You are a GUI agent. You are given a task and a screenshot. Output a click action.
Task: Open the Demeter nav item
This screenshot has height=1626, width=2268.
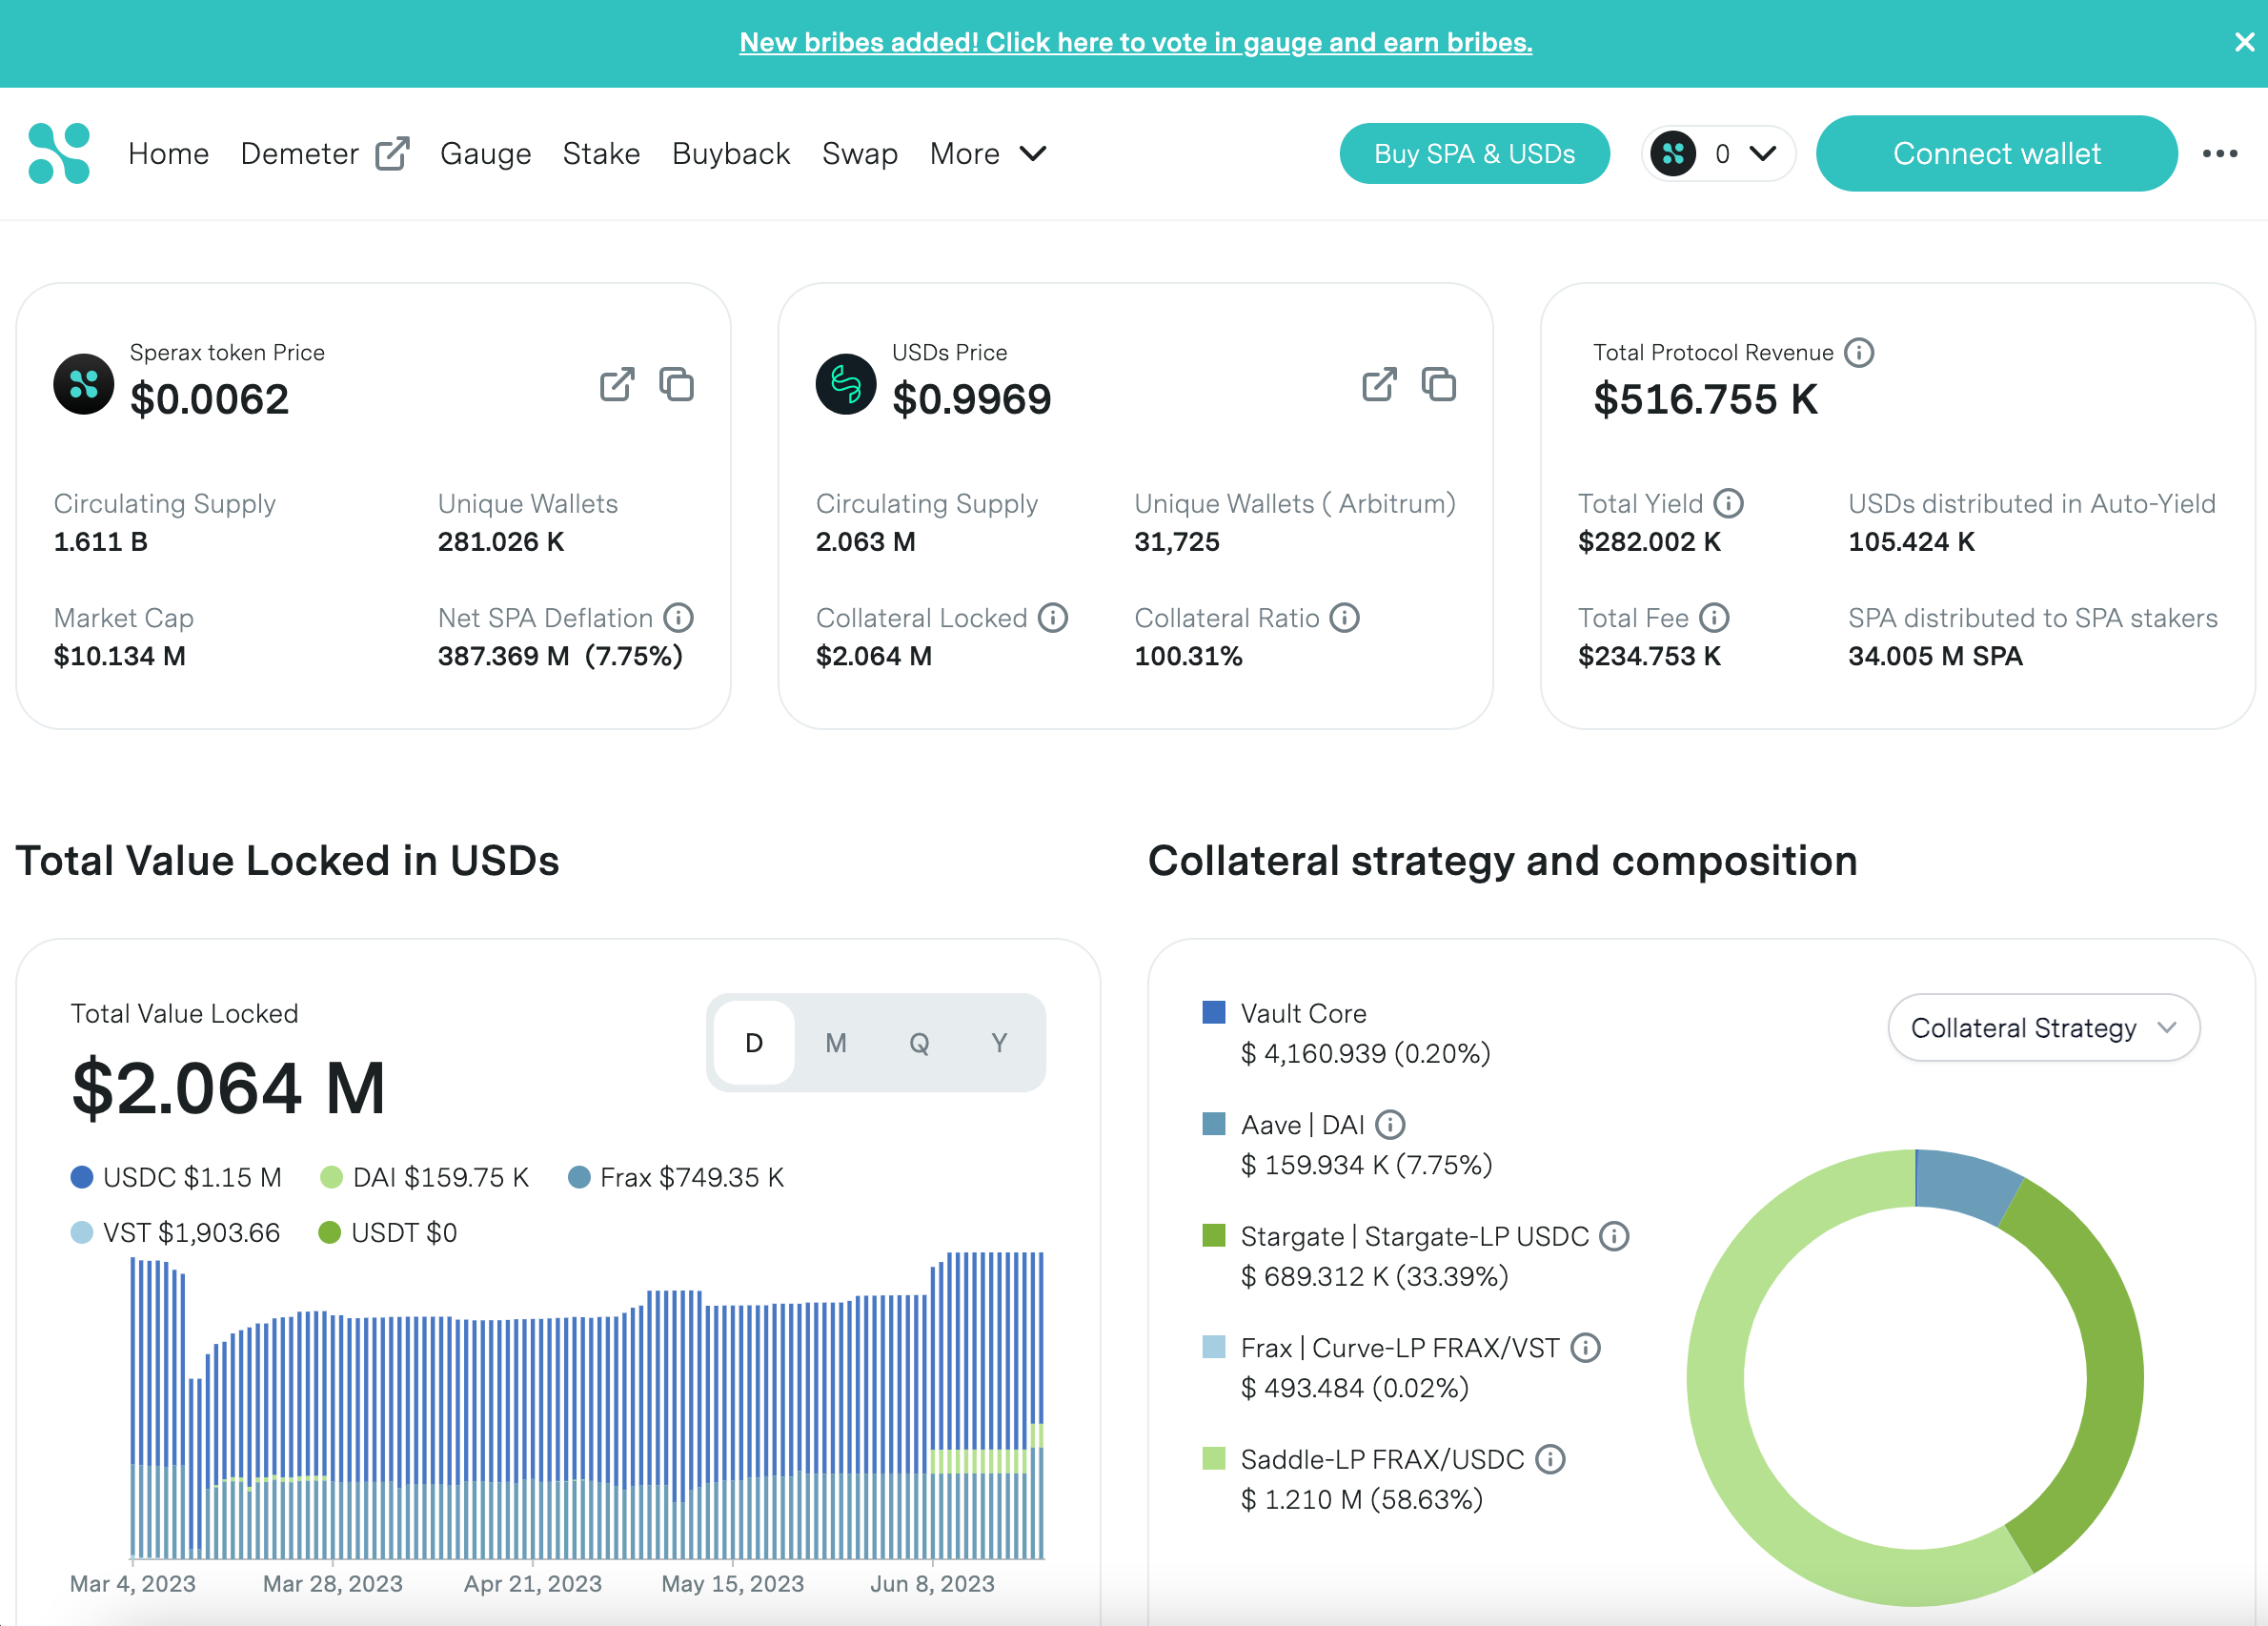299,153
